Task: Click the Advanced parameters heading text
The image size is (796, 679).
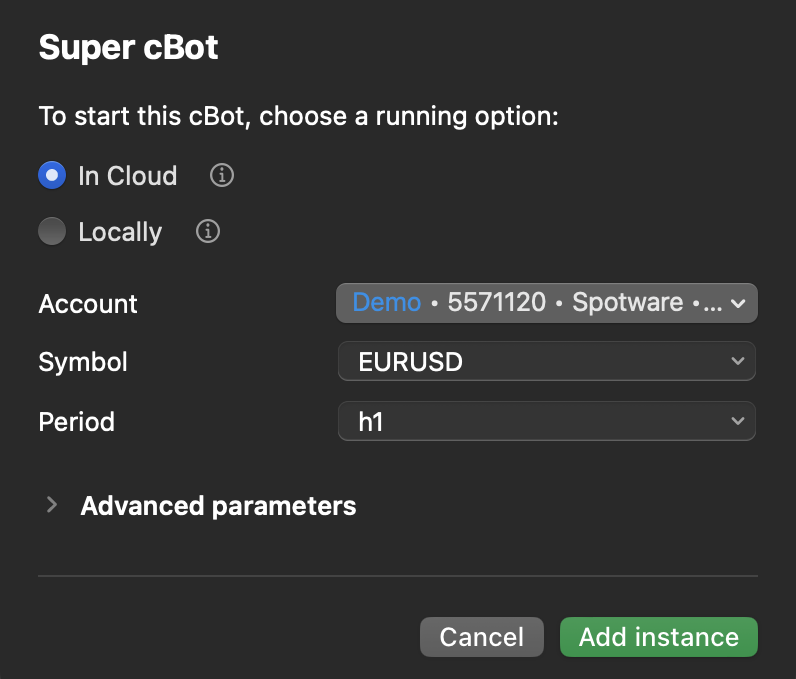Action: click(x=218, y=506)
